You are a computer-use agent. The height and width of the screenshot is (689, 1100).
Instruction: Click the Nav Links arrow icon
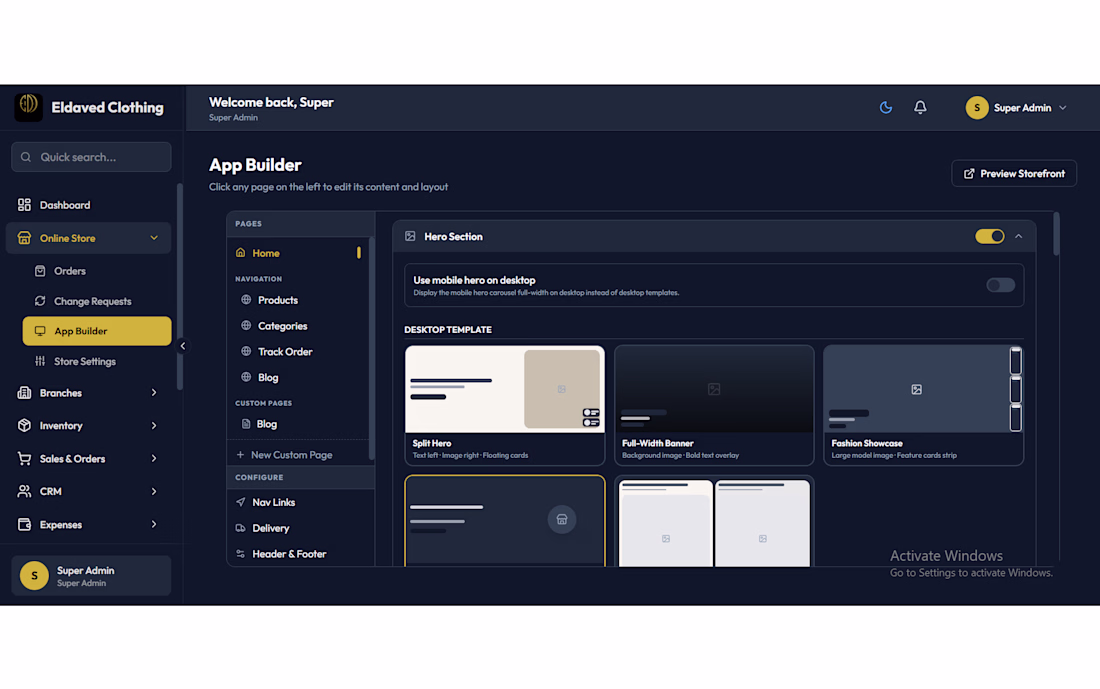241,502
